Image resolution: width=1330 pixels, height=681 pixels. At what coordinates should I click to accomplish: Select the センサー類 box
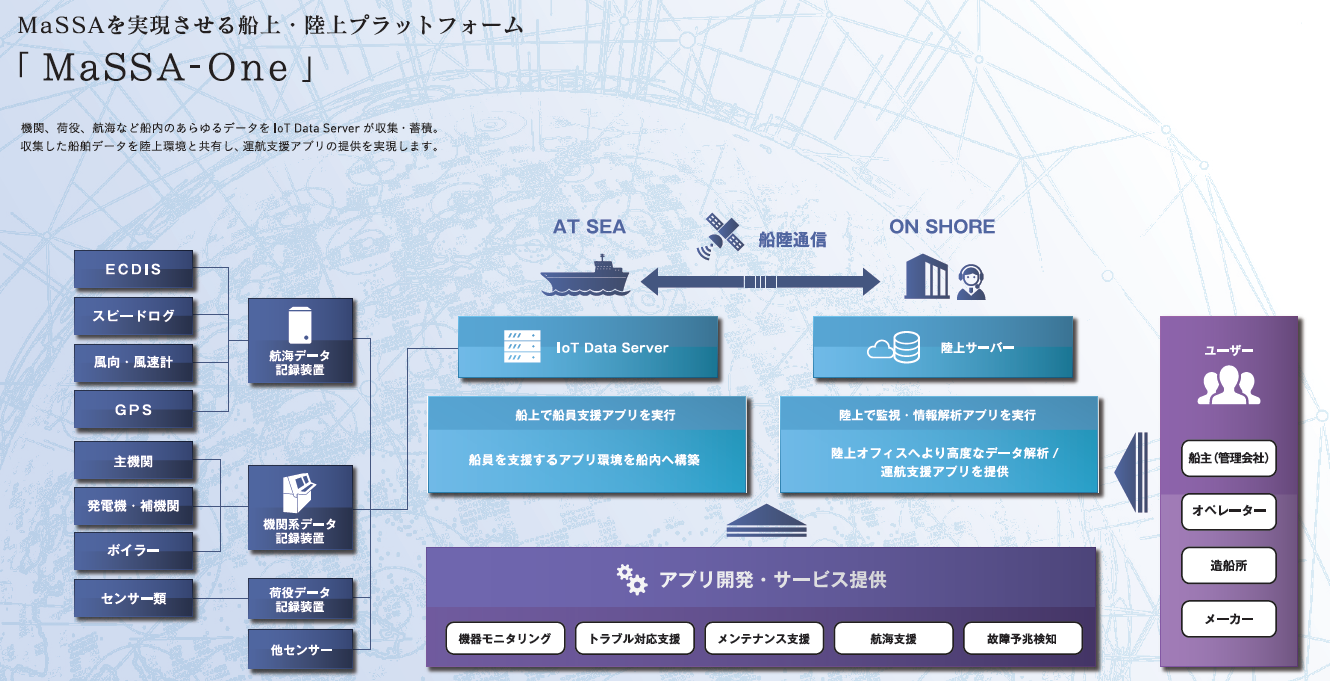[x=134, y=598]
